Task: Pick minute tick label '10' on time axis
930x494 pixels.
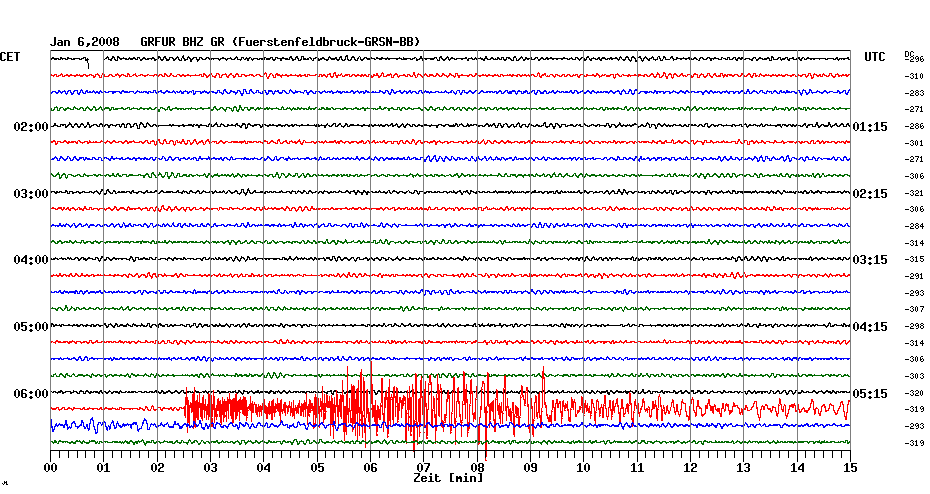Action: pyautogui.click(x=584, y=468)
